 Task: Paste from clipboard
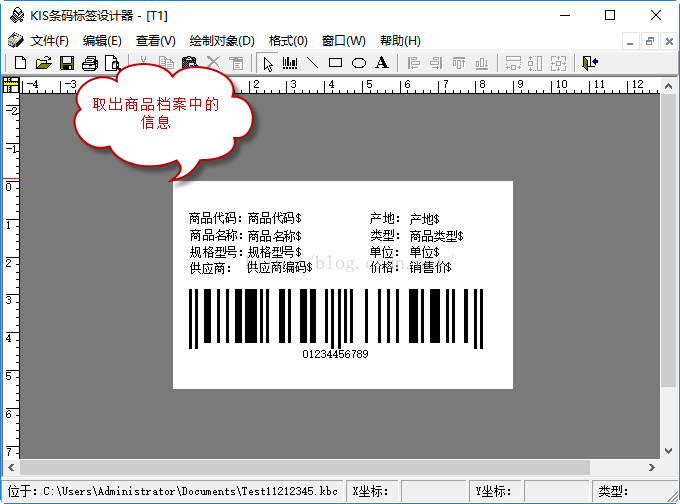pyautogui.click(x=190, y=63)
